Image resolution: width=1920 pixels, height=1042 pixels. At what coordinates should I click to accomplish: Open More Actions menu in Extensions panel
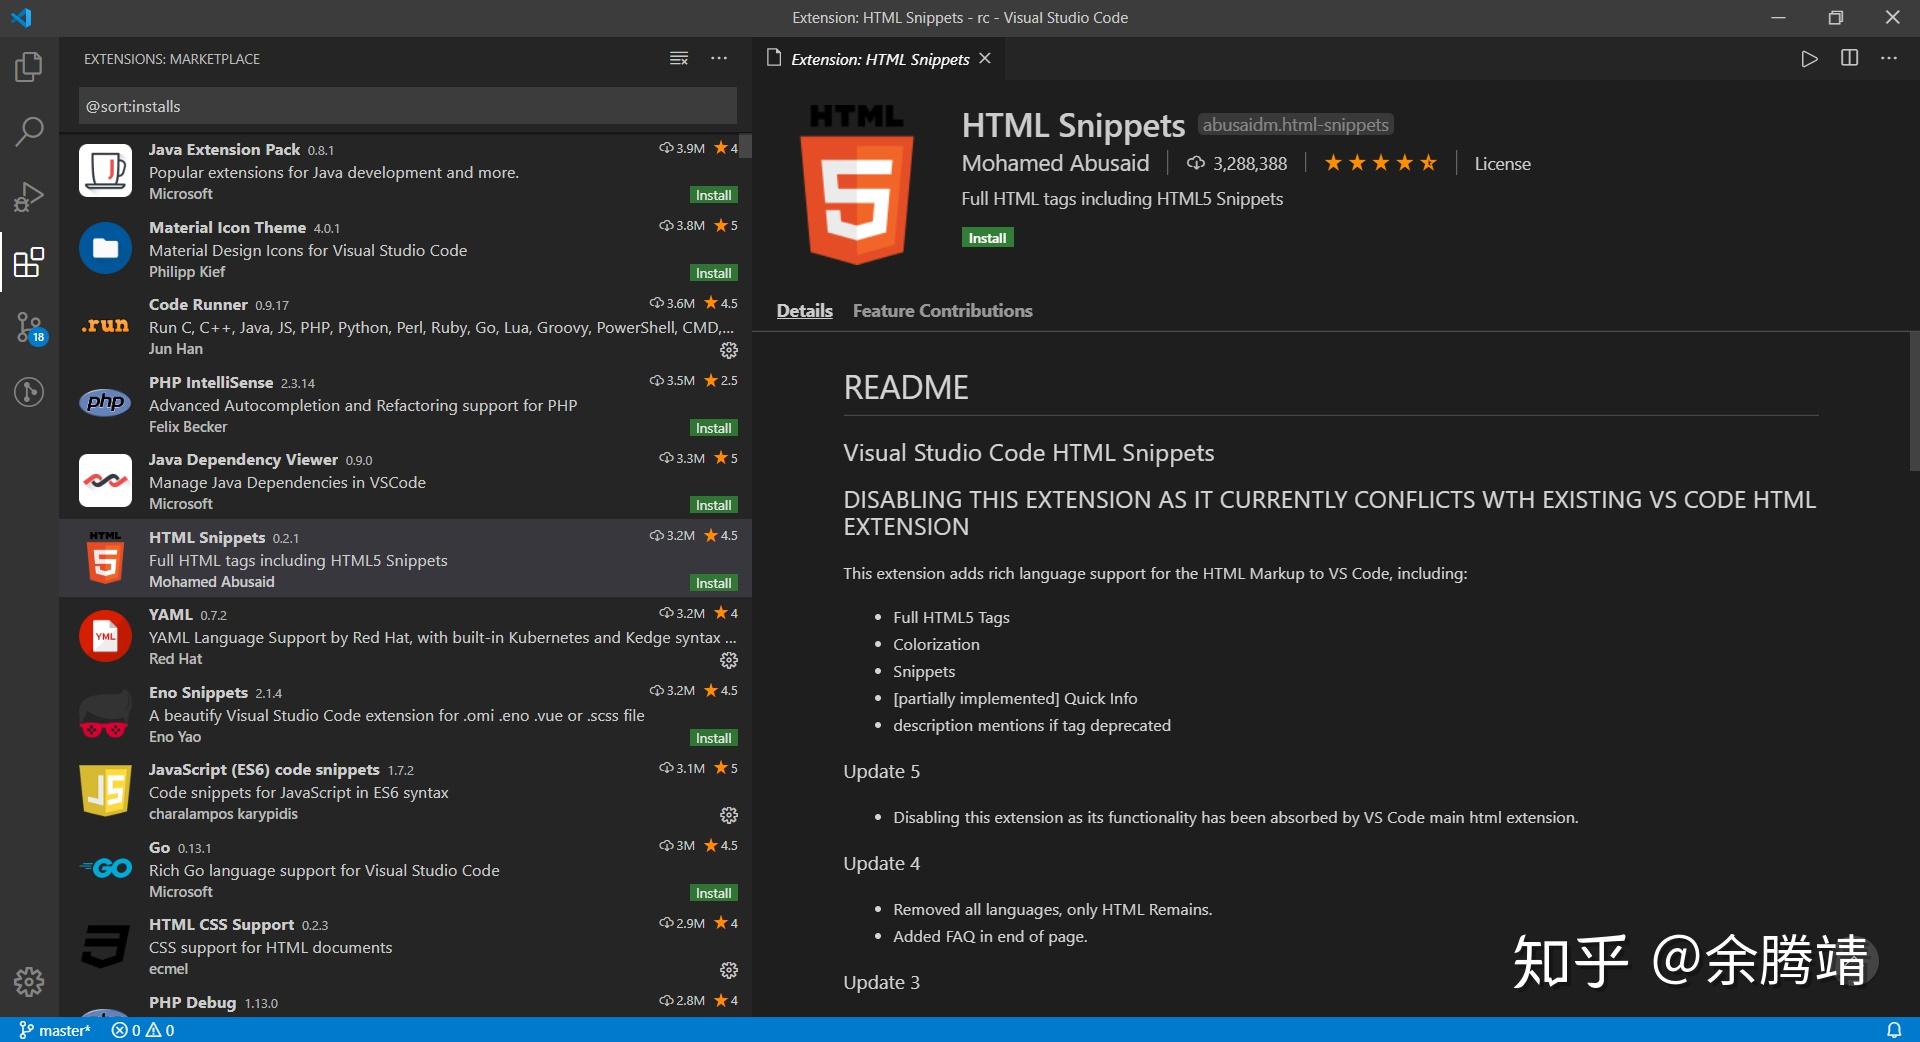[x=720, y=58]
